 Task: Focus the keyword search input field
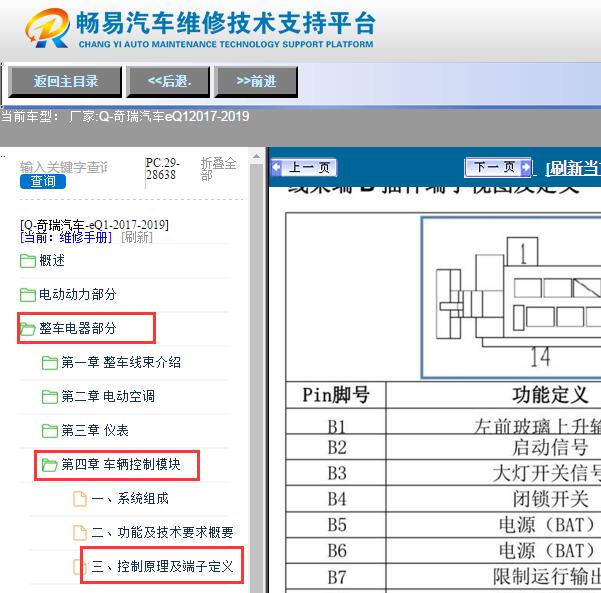[x=64, y=167]
